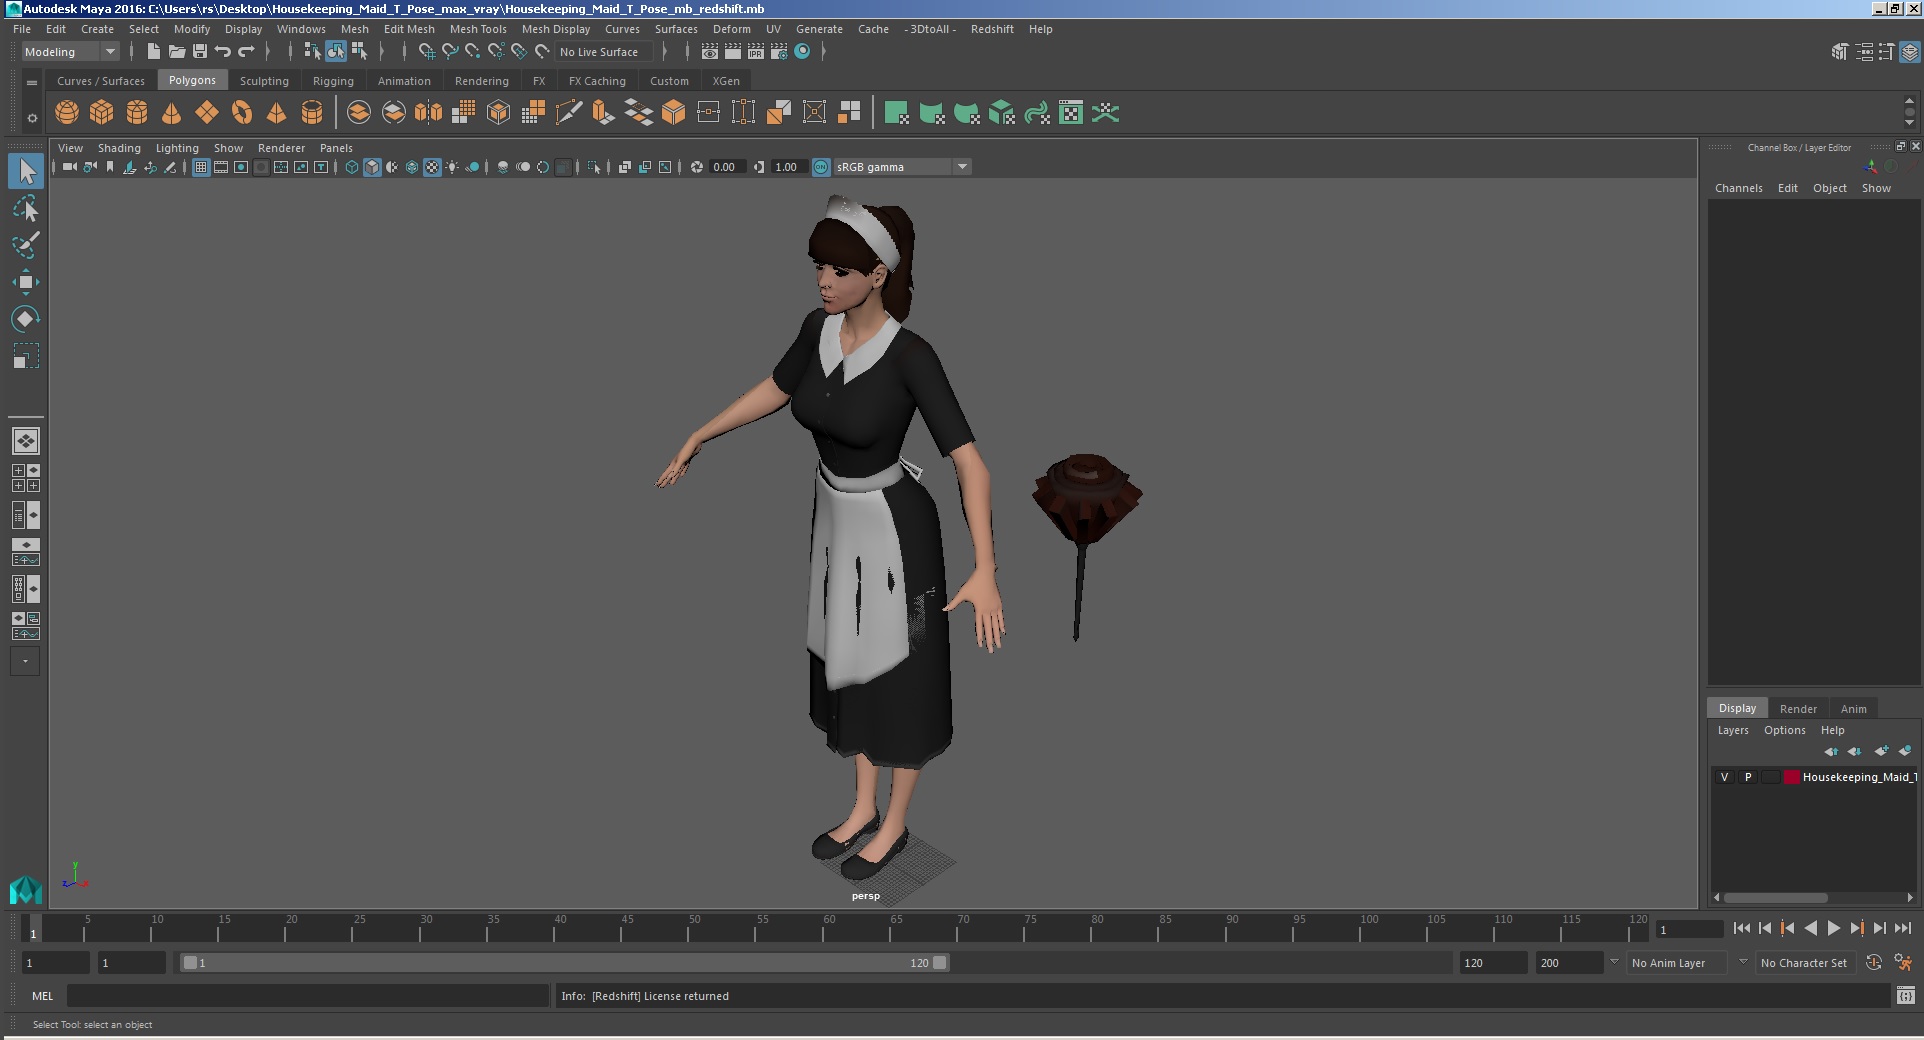Open the sRGB gamma view transform dropdown

902,167
